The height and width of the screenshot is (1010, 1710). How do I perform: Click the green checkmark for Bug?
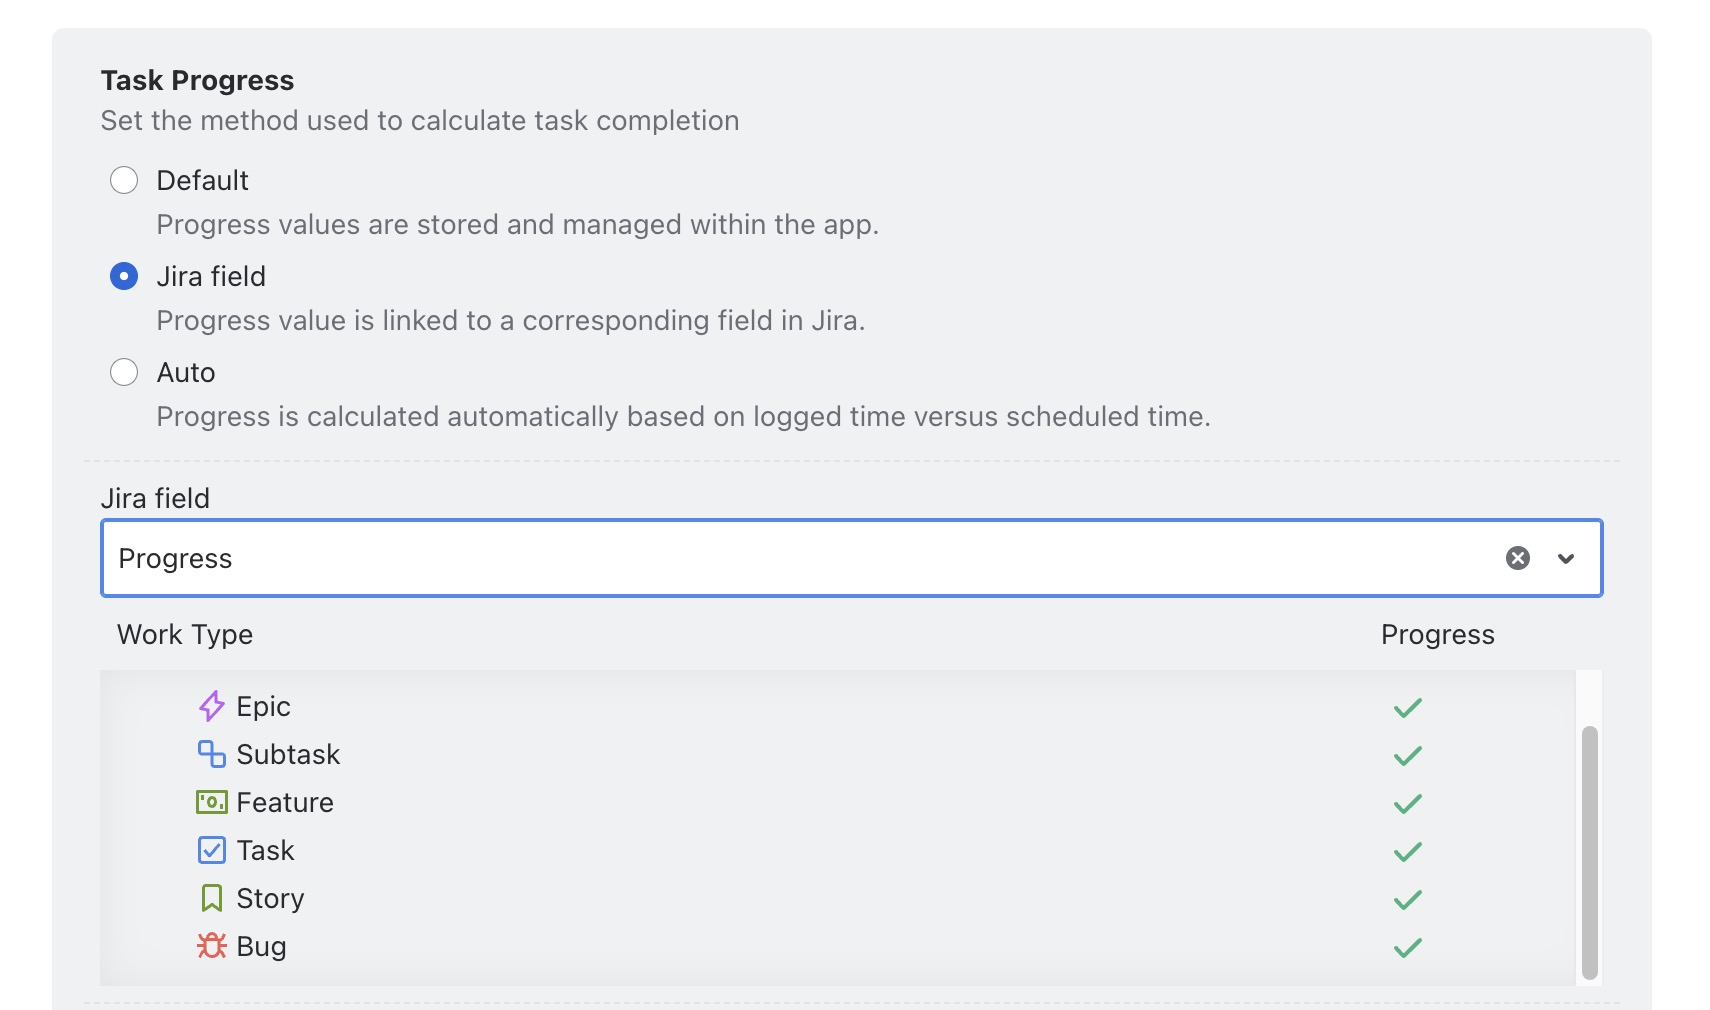(x=1407, y=948)
